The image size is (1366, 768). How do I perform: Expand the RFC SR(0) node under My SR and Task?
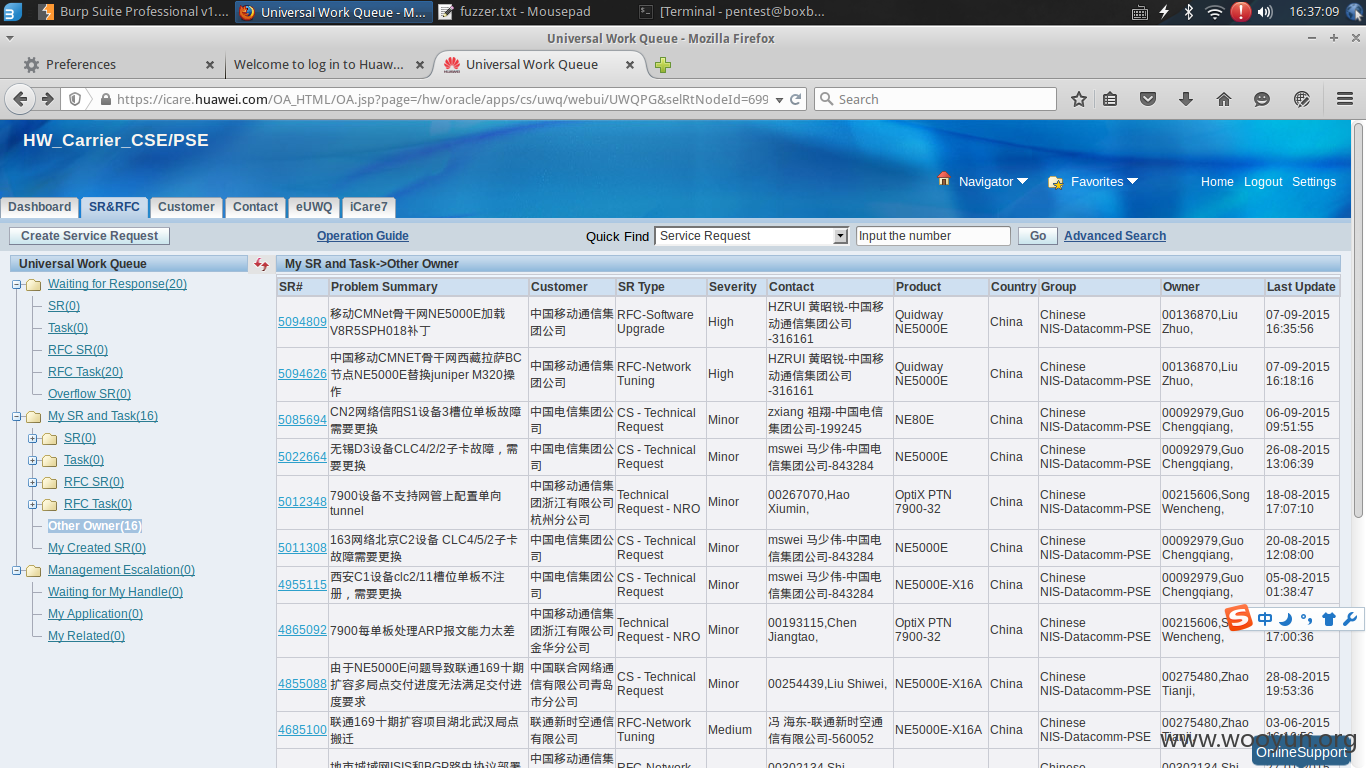33,482
